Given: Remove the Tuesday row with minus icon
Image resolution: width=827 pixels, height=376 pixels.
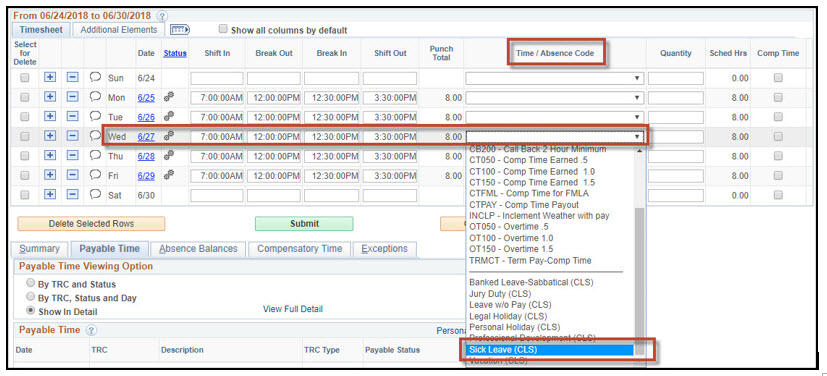Looking at the screenshot, I should [73, 117].
